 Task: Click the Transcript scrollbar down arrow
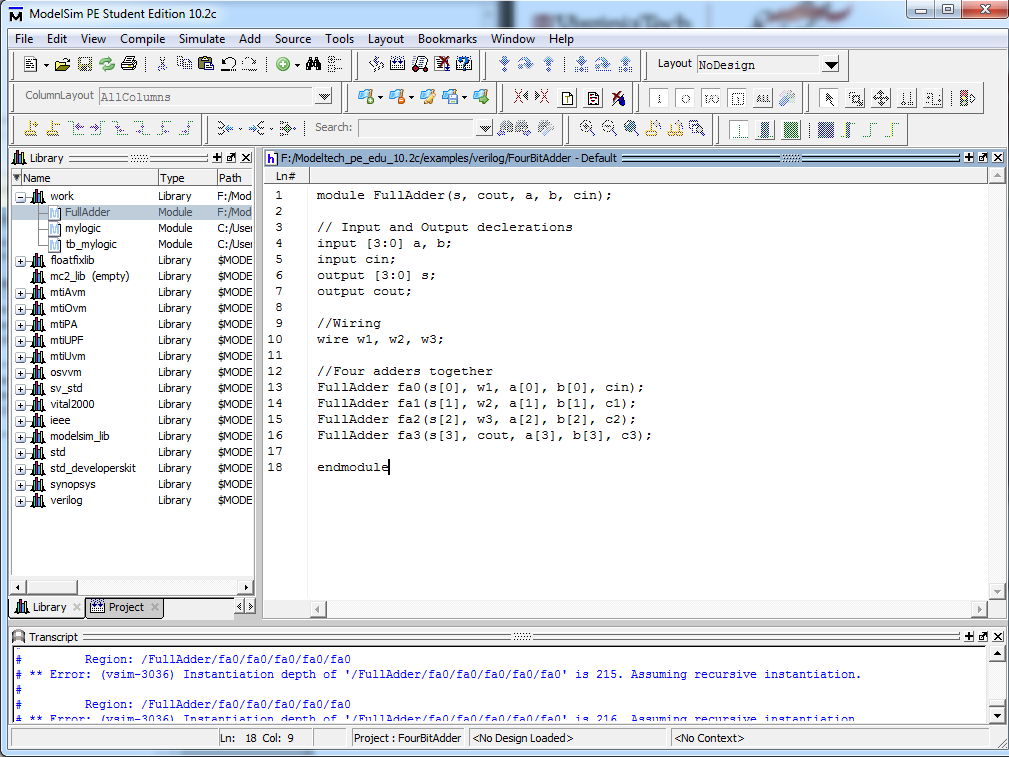pyautogui.click(x=995, y=714)
